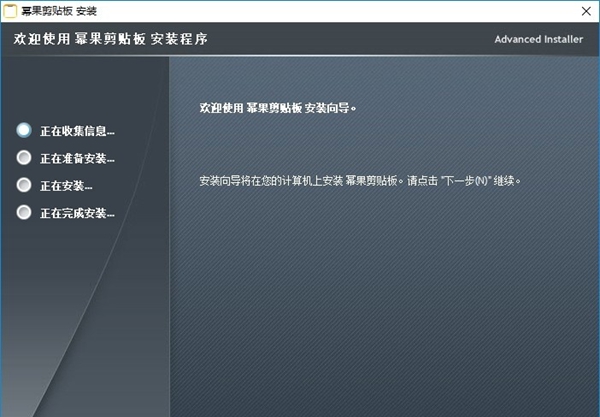Click the 正在完成安装... step label
This screenshot has width=600, height=417.
tap(77, 213)
